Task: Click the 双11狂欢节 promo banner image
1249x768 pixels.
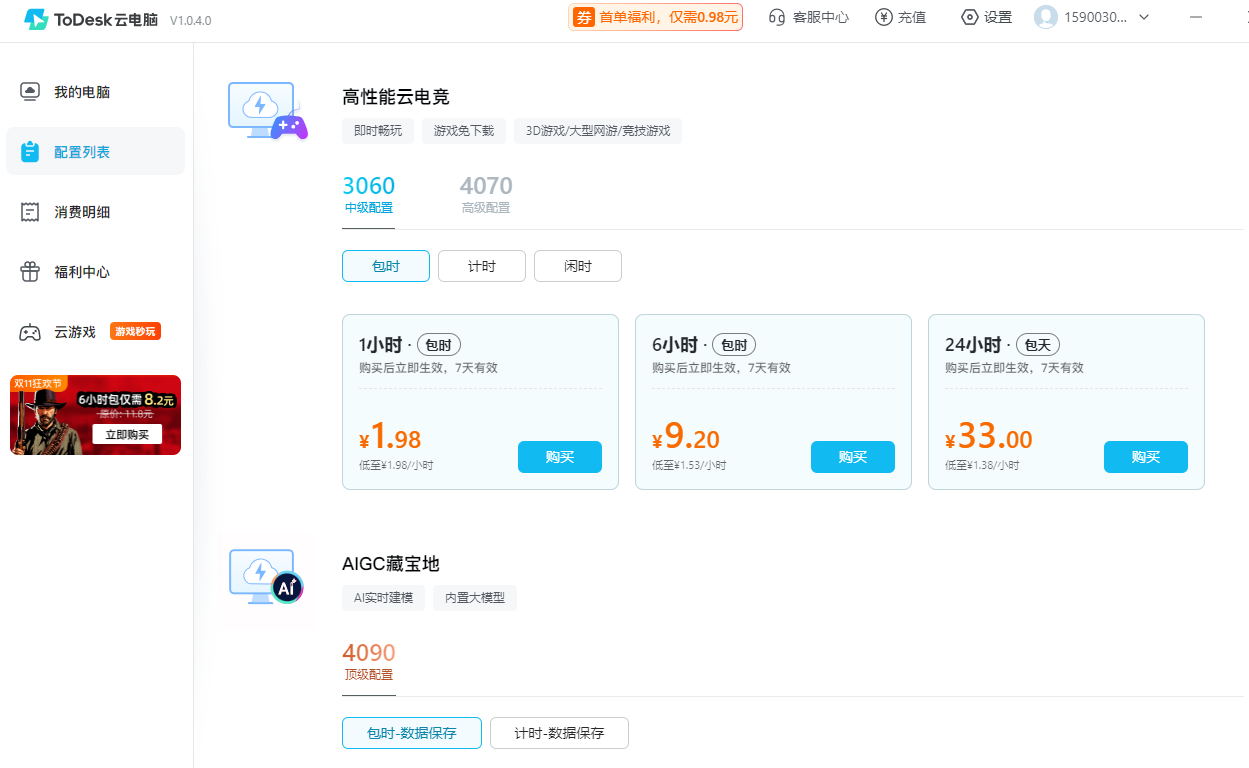Action: coord(95,415)
